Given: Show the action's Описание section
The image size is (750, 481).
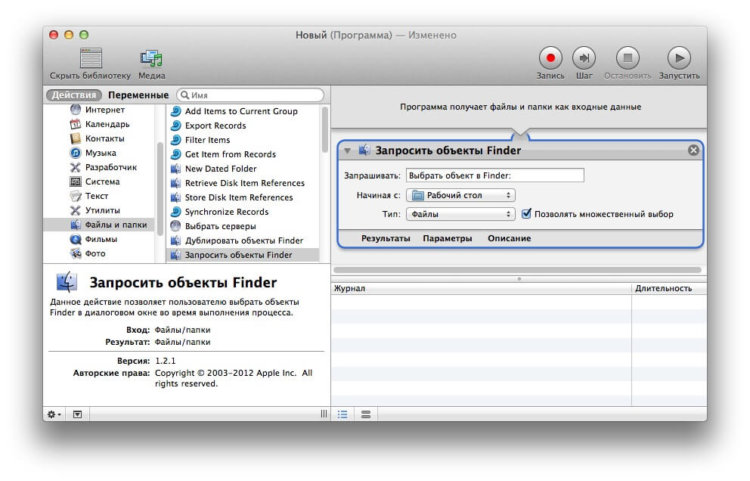Looking at the screenshot, I should click(x=509, y=238).
